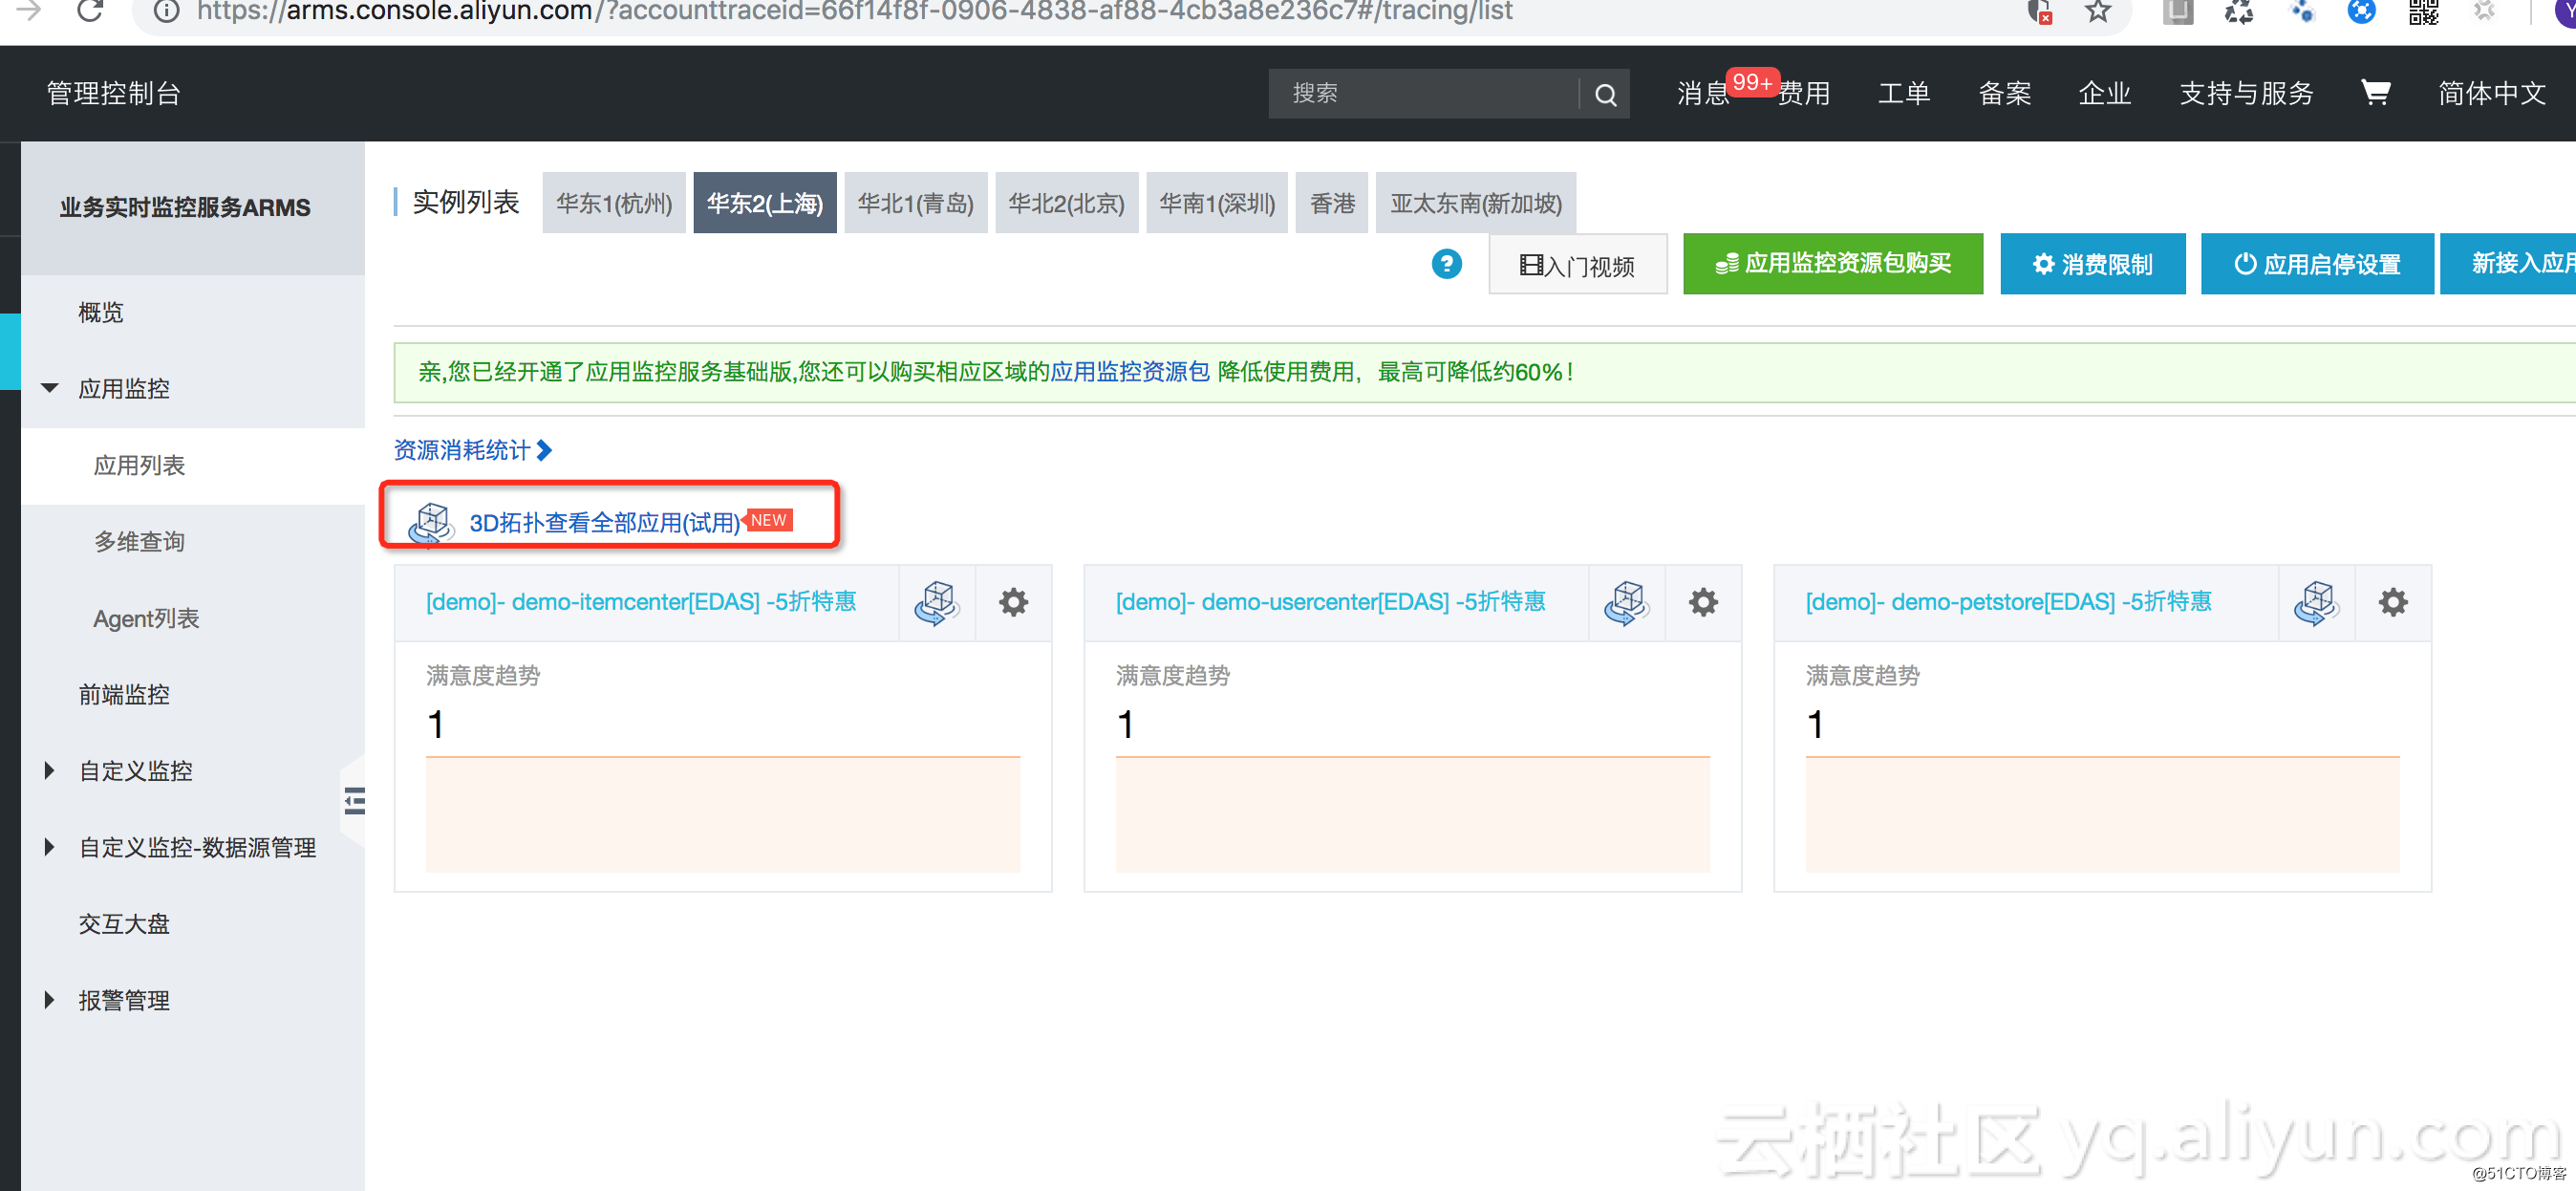The width and height of the screenshot is (2576, 1191).
Task: Open 消息 notifications in top bar
Action: pos(1703,93)
